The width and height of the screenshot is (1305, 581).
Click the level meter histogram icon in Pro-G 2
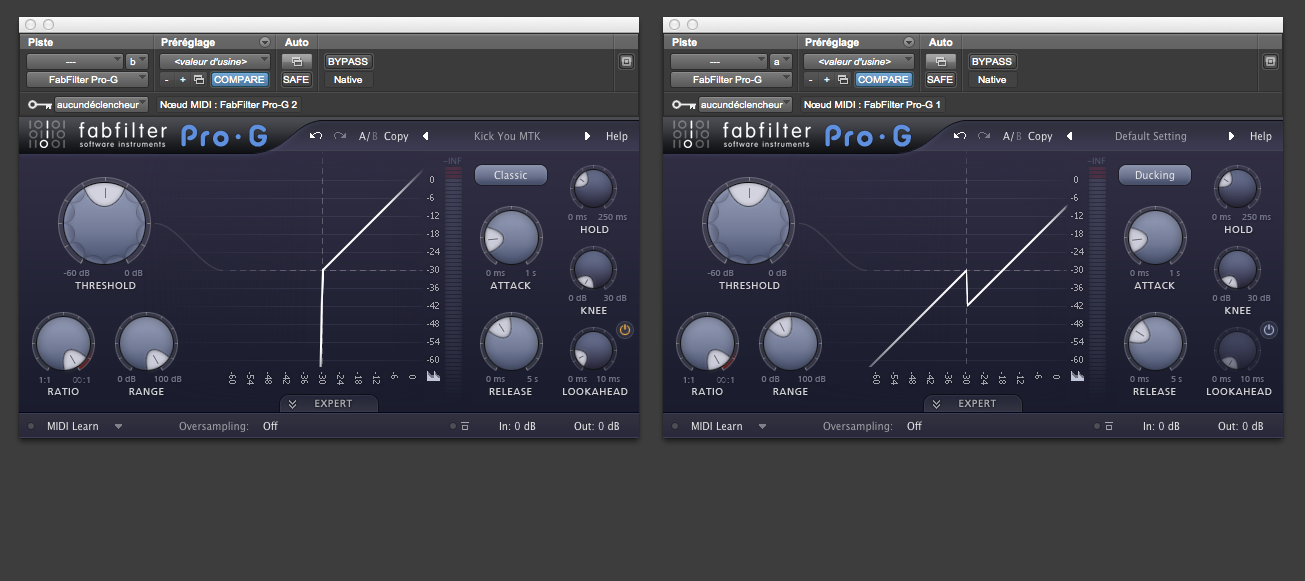[433, 376]
